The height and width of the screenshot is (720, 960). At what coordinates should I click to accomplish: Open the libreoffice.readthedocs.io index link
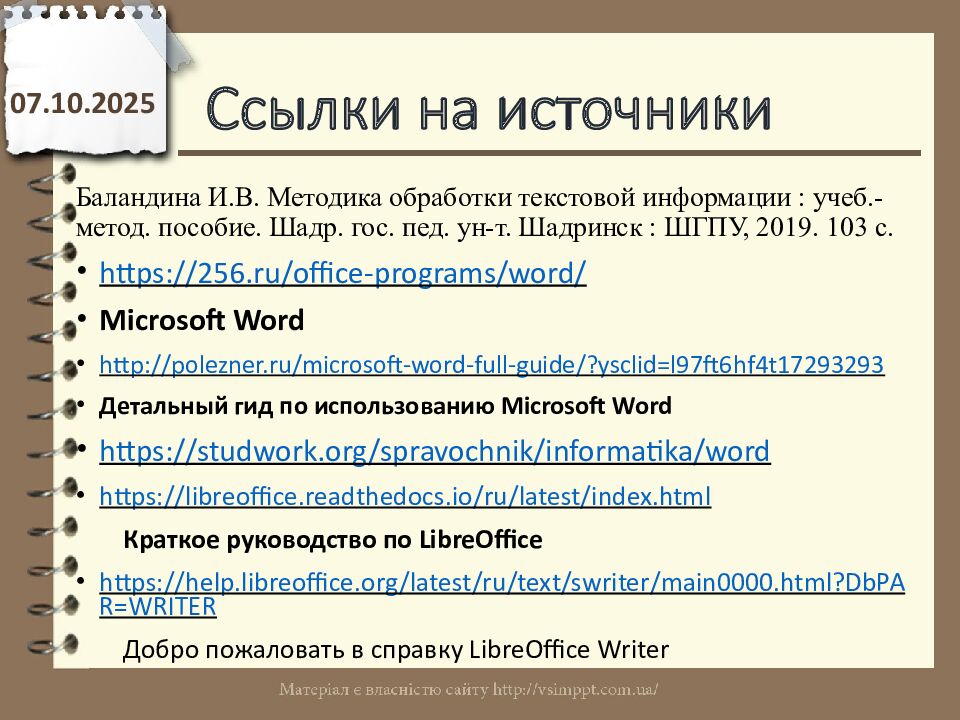point(405,496)
